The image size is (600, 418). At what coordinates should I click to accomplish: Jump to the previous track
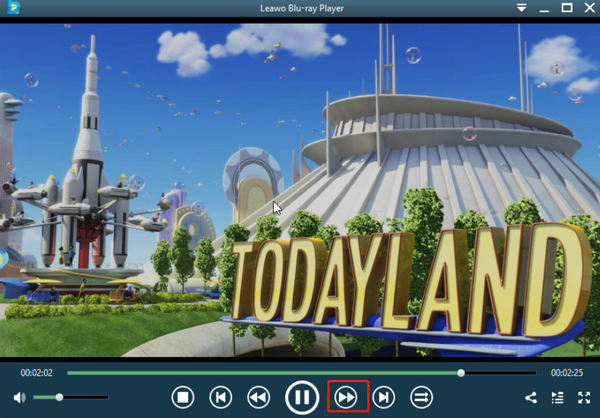click(x=220, y=397)
